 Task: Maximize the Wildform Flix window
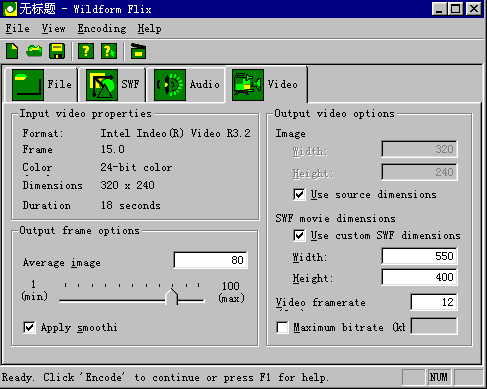pos(455,8)
